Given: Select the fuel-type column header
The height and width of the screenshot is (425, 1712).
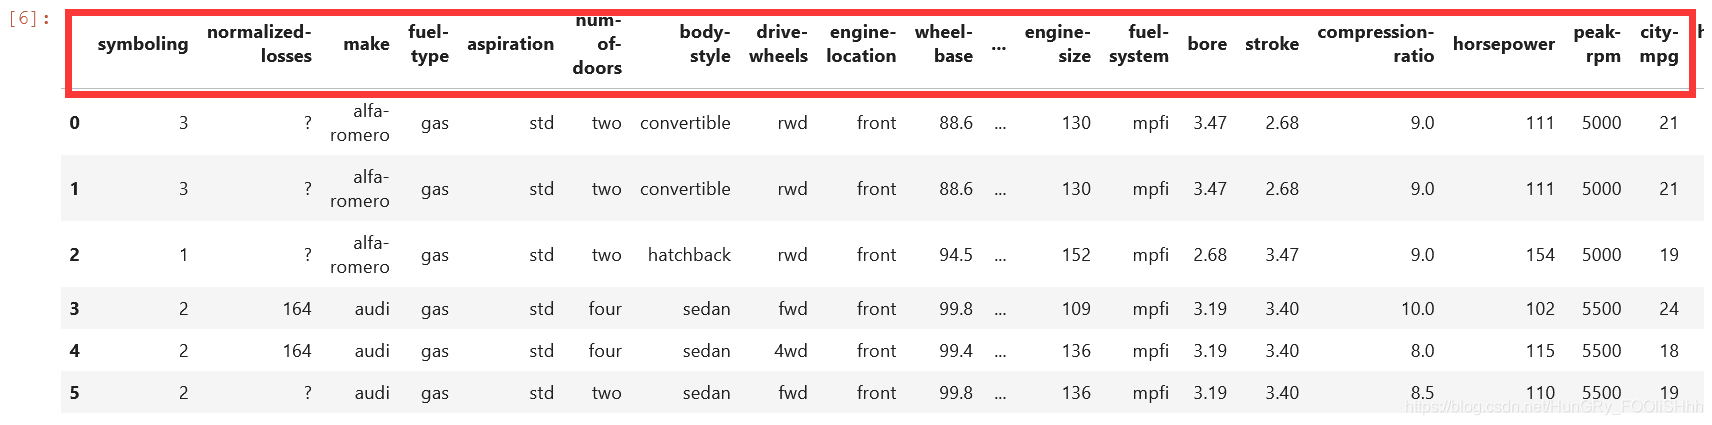Looking at the screenshot, I should coord(429,44).
